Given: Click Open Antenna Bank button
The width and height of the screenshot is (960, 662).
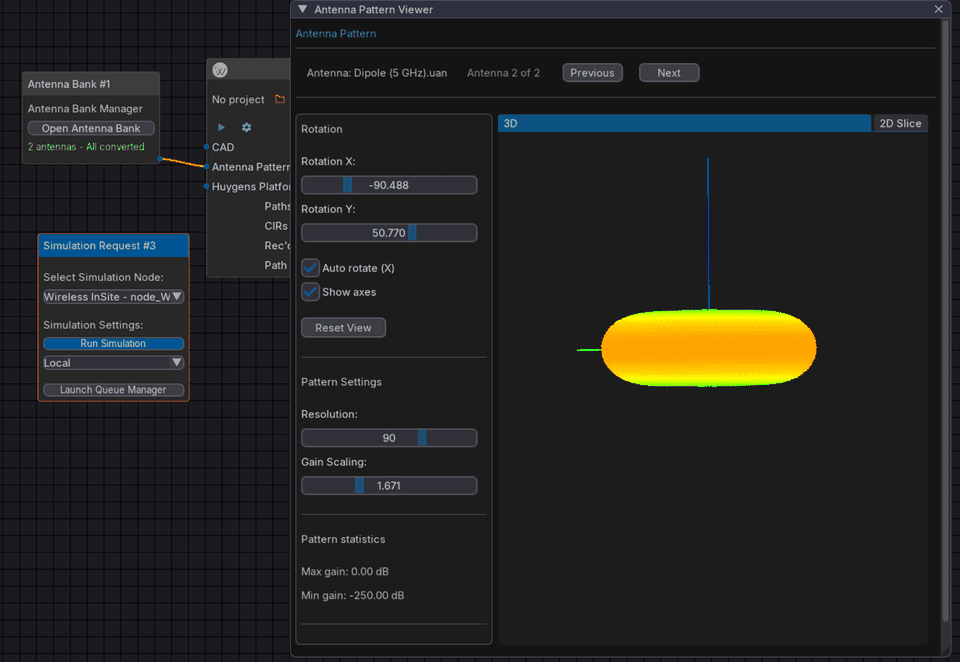Looking at the screenshot, I should click(x=91, y=128).
